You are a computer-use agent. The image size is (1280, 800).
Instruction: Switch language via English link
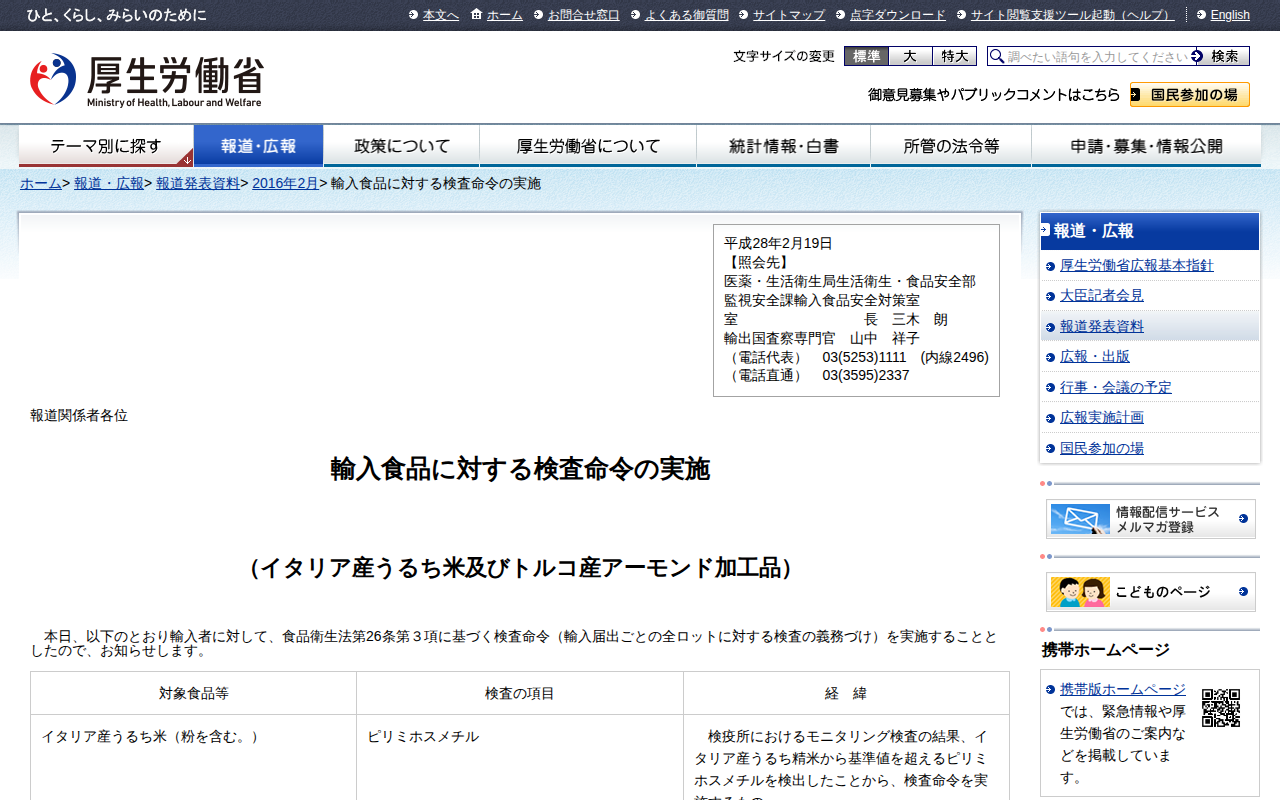(1229, 15)
